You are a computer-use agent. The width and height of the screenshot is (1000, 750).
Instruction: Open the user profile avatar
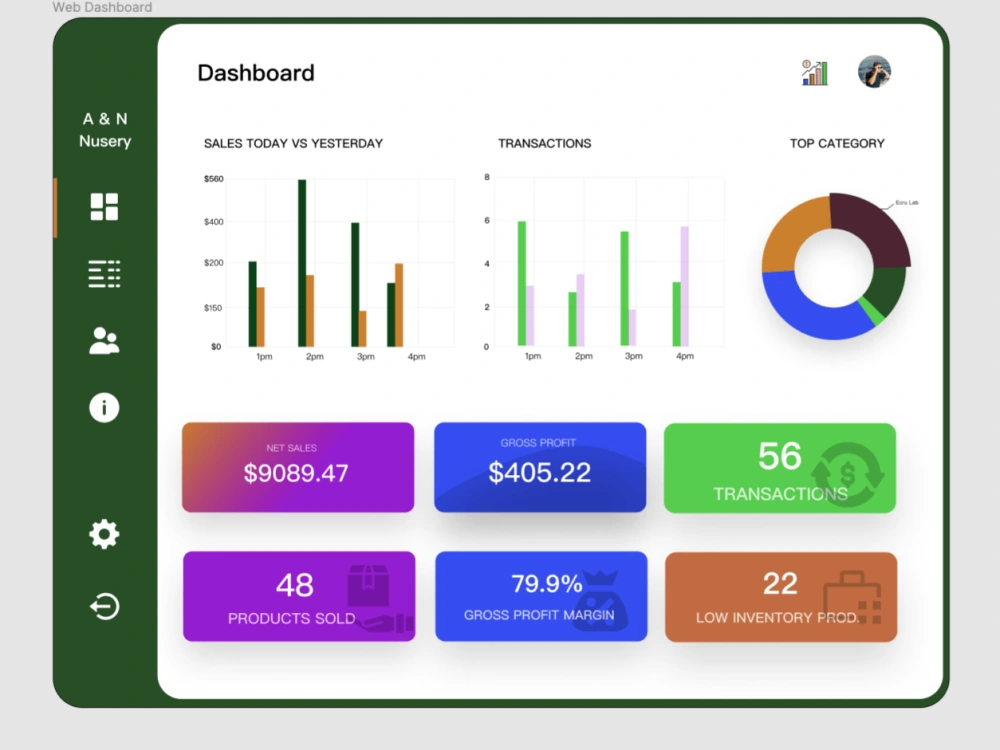click(874, 71)
